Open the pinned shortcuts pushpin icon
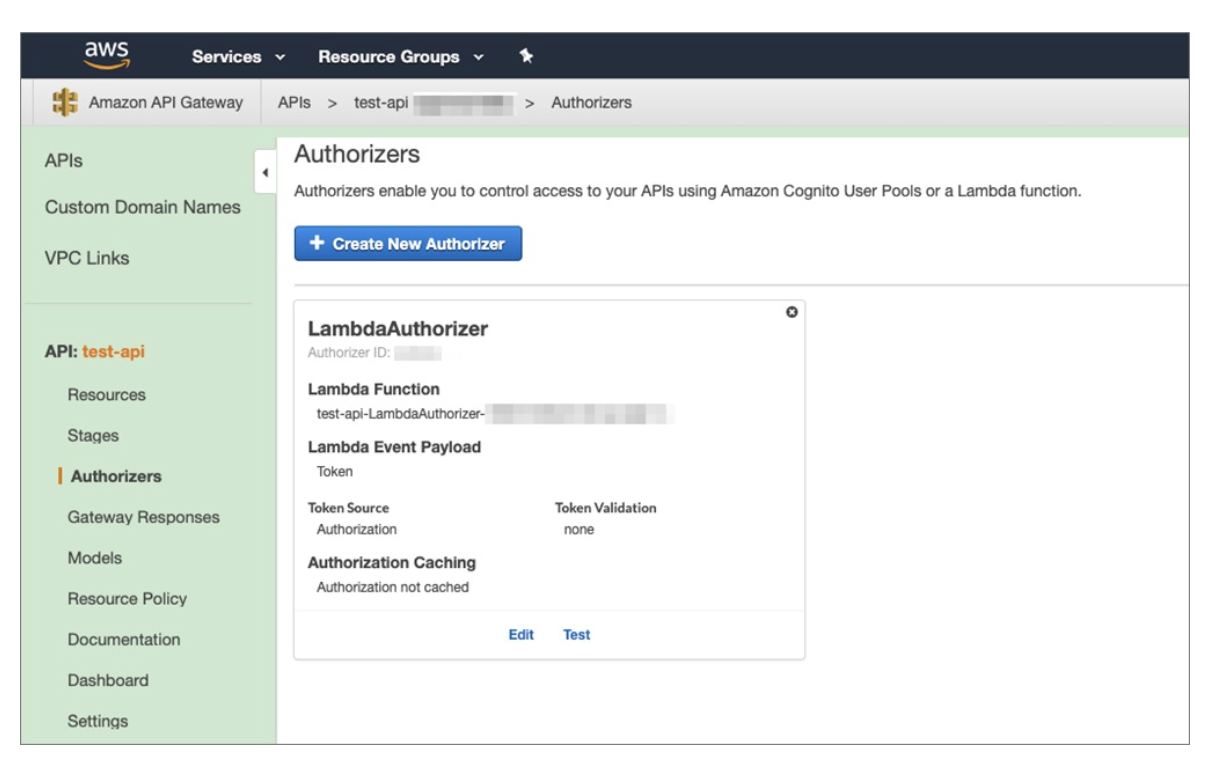 526,56
